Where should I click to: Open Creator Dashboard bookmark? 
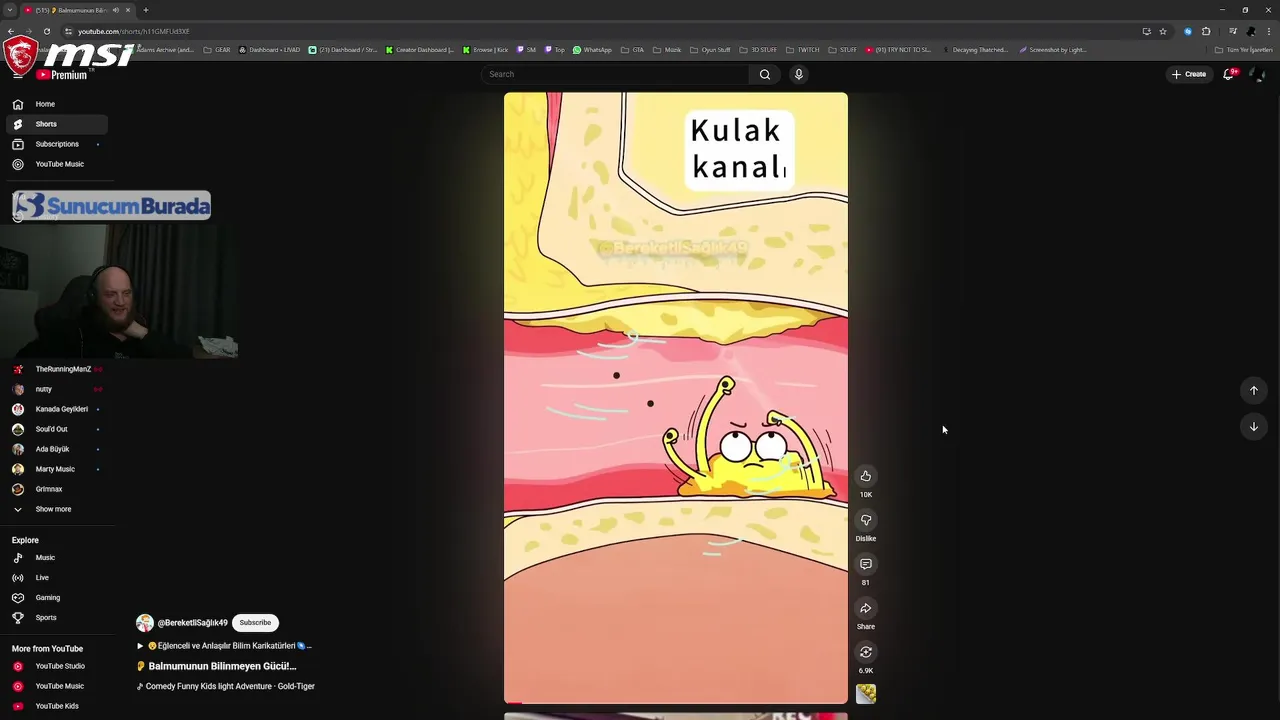click(x=420, y=50)
